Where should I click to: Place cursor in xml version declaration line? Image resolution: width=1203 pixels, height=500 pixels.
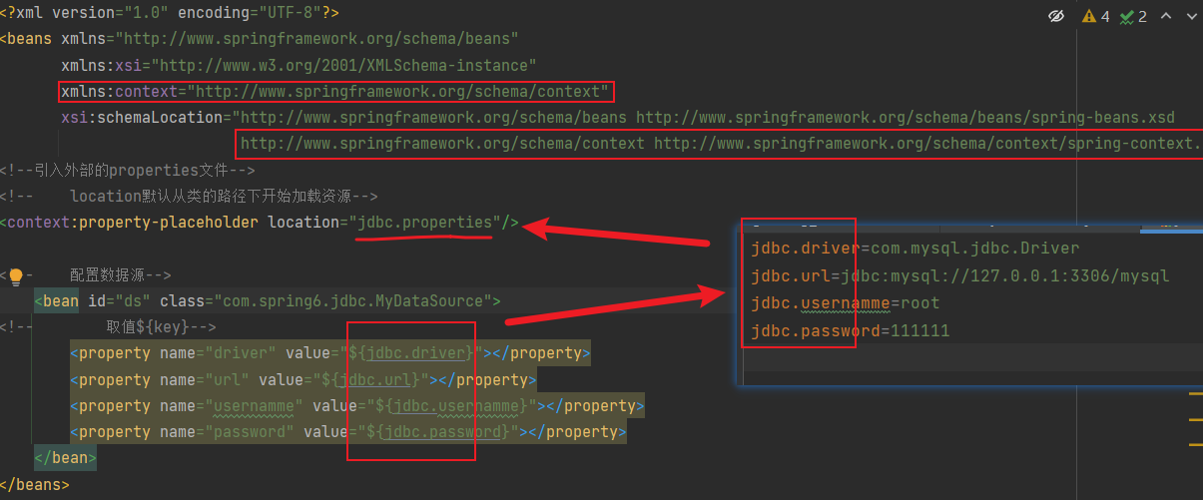[169, 13]
